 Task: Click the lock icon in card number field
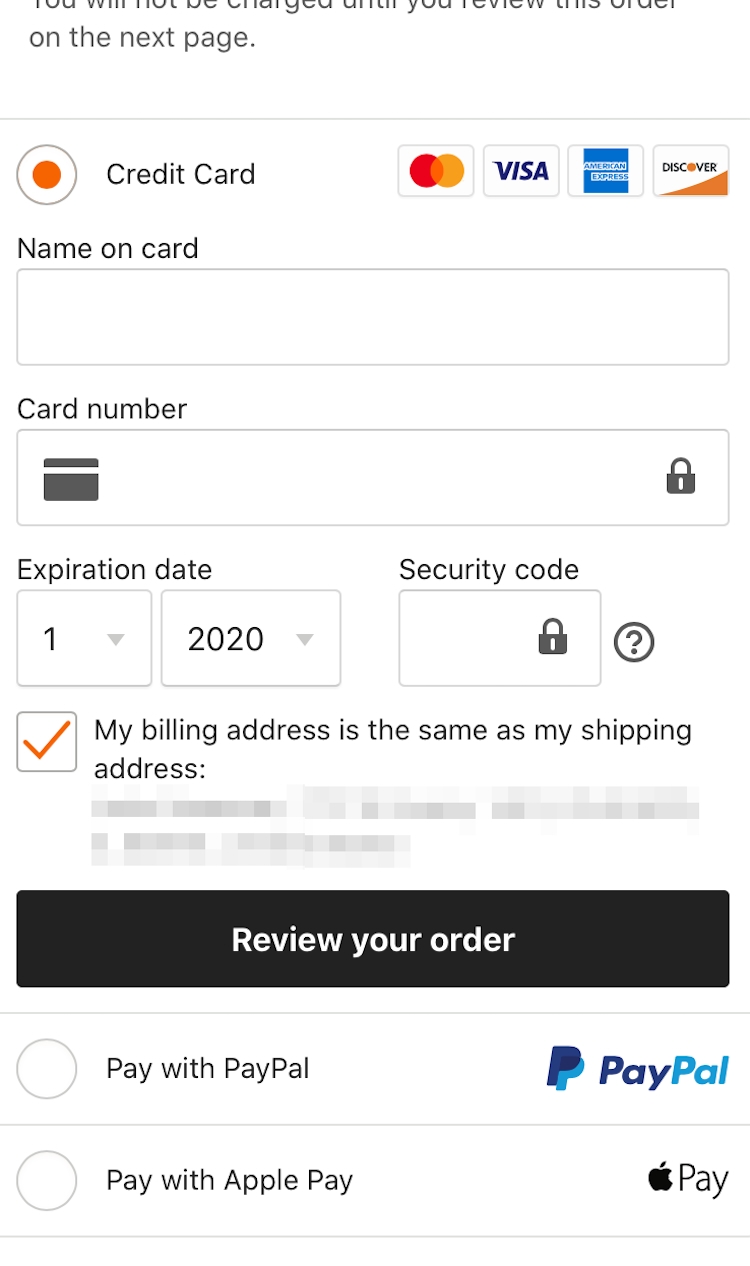(680, 477)
